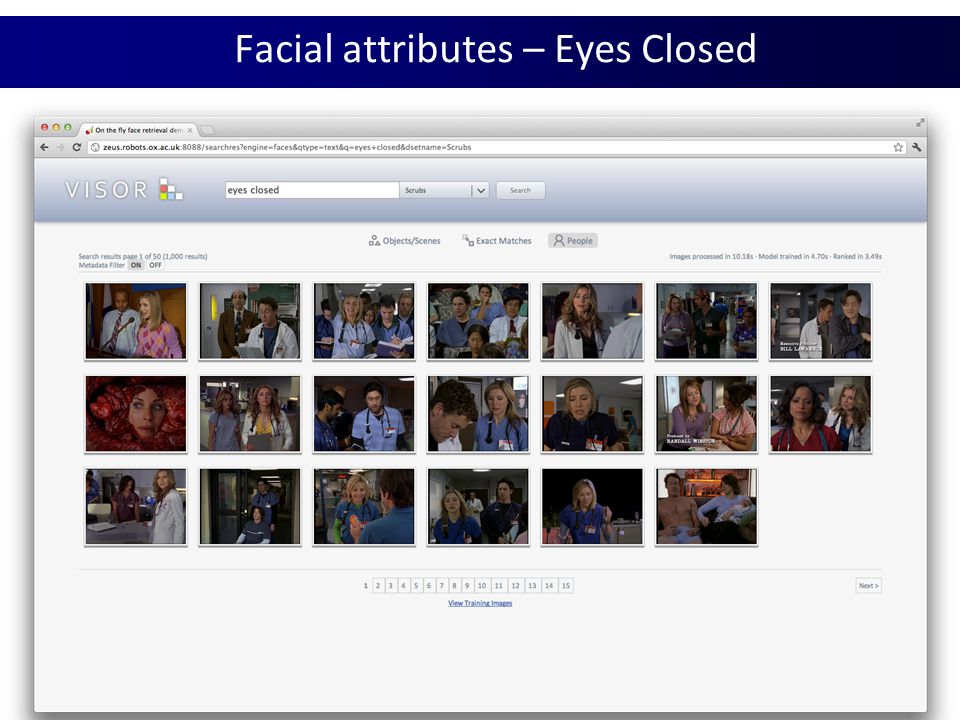Click the Metadata Filter label
Image resolution: width=960 pixels, height=720 pixels.
point(102,265)
